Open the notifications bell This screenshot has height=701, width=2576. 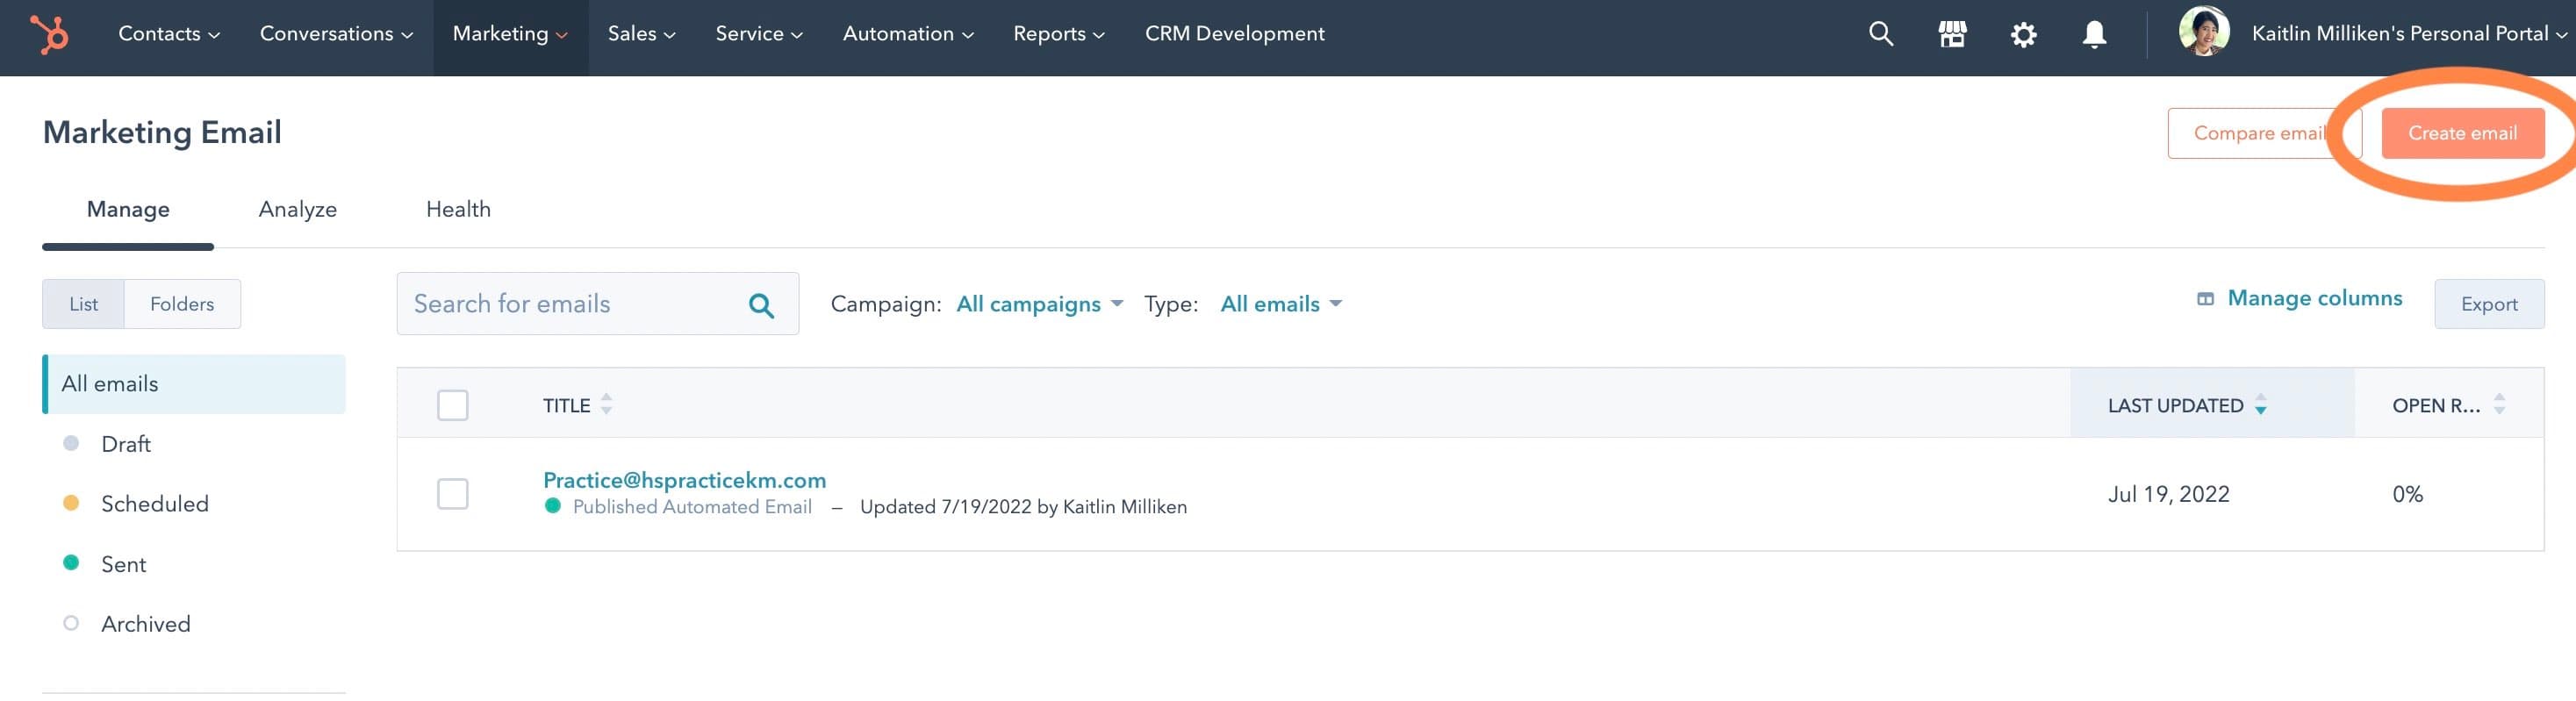(x=2094, y=35)
